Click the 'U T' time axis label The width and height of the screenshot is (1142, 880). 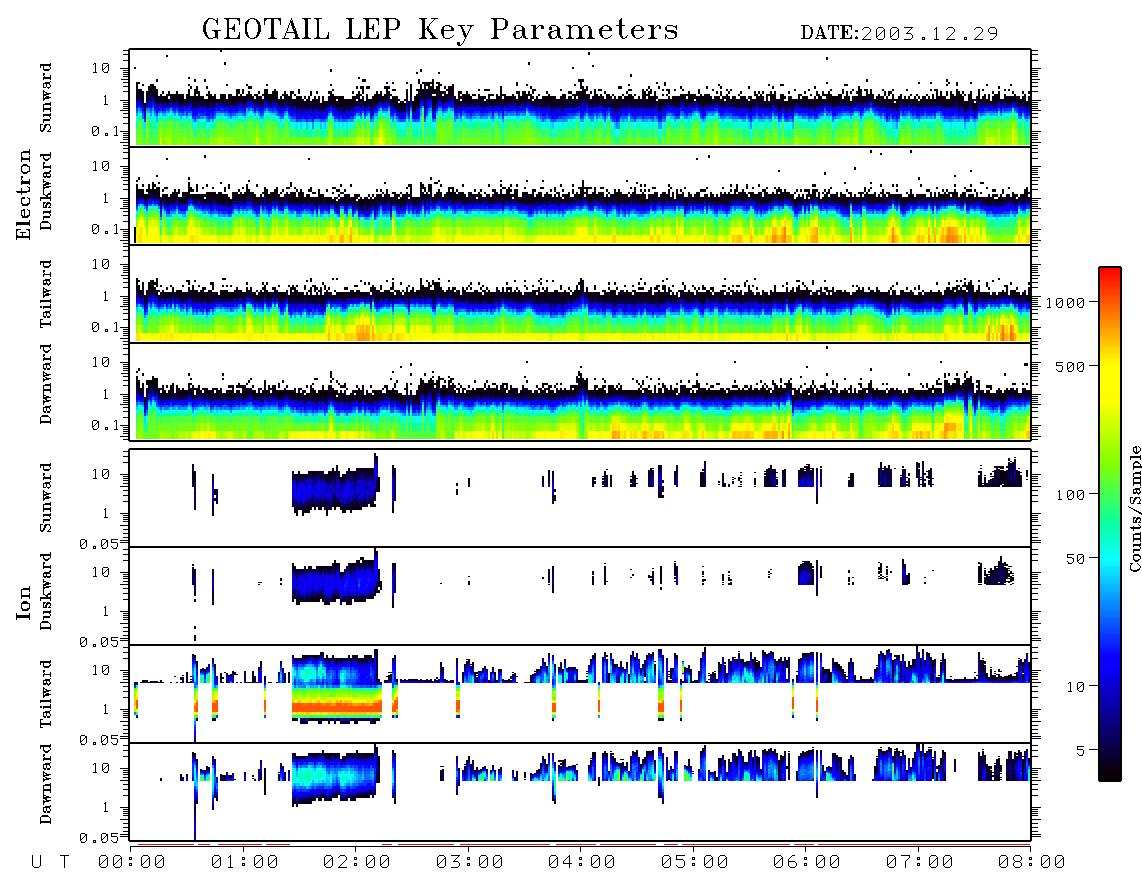tap(50, 862)
